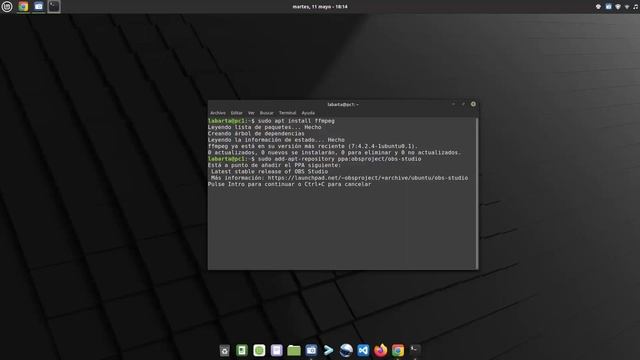This screenshot has height=360, width=640.
Task: Open the Buscar menu in the terminal
Action: (267, 113)
